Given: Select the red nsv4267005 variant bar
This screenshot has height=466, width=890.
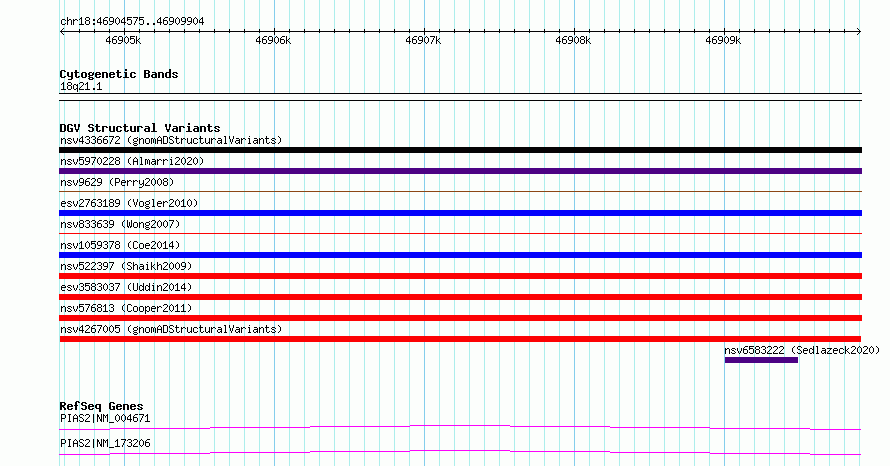Looking at the screenshot, I should point(460,339).
